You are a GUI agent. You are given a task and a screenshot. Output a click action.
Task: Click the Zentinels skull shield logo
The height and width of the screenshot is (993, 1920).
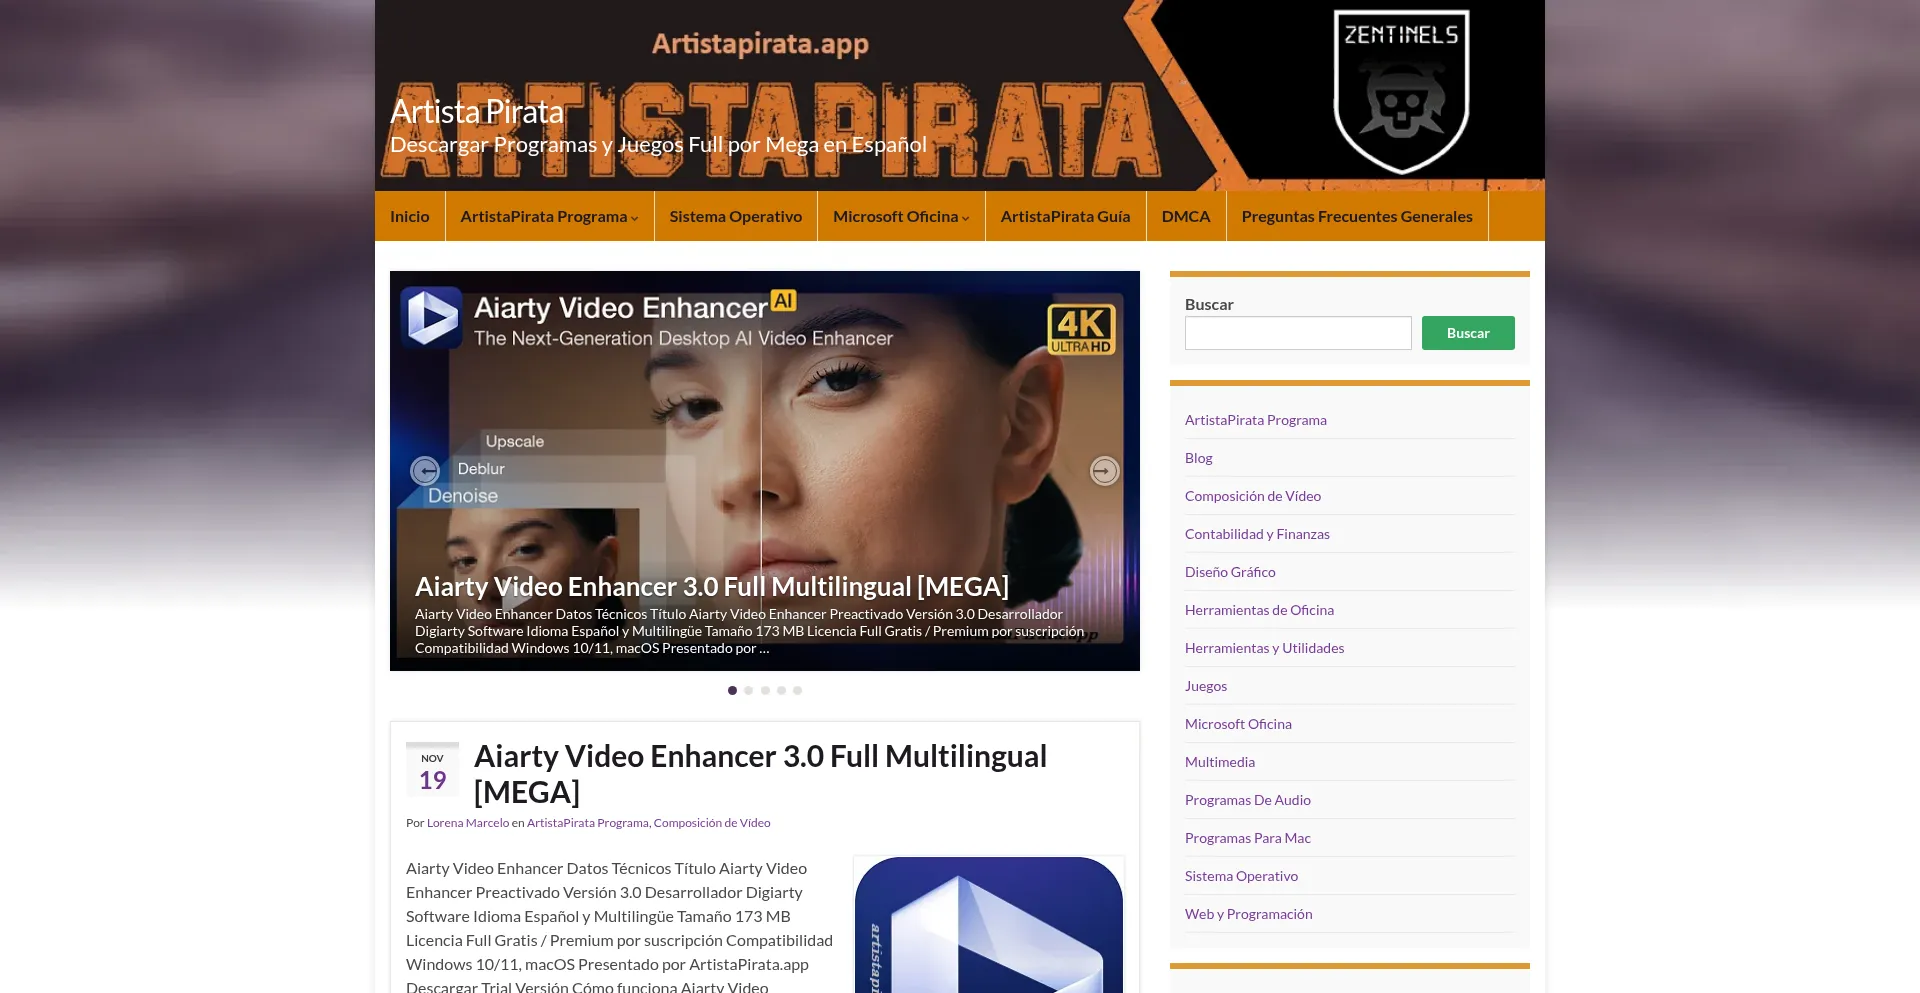(x=1401, y=90)
